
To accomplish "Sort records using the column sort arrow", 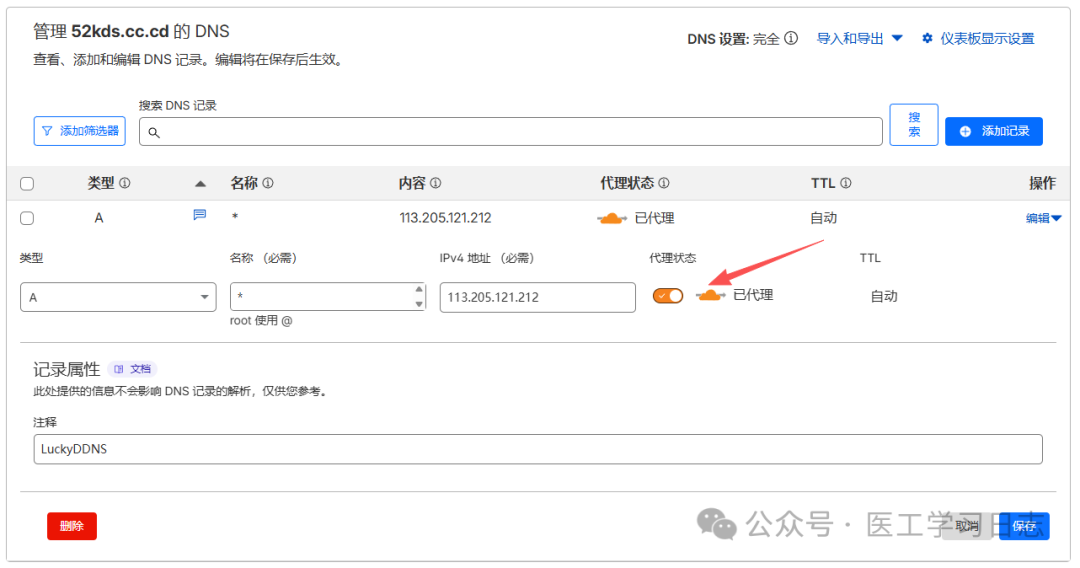I will tap(200, 184).
